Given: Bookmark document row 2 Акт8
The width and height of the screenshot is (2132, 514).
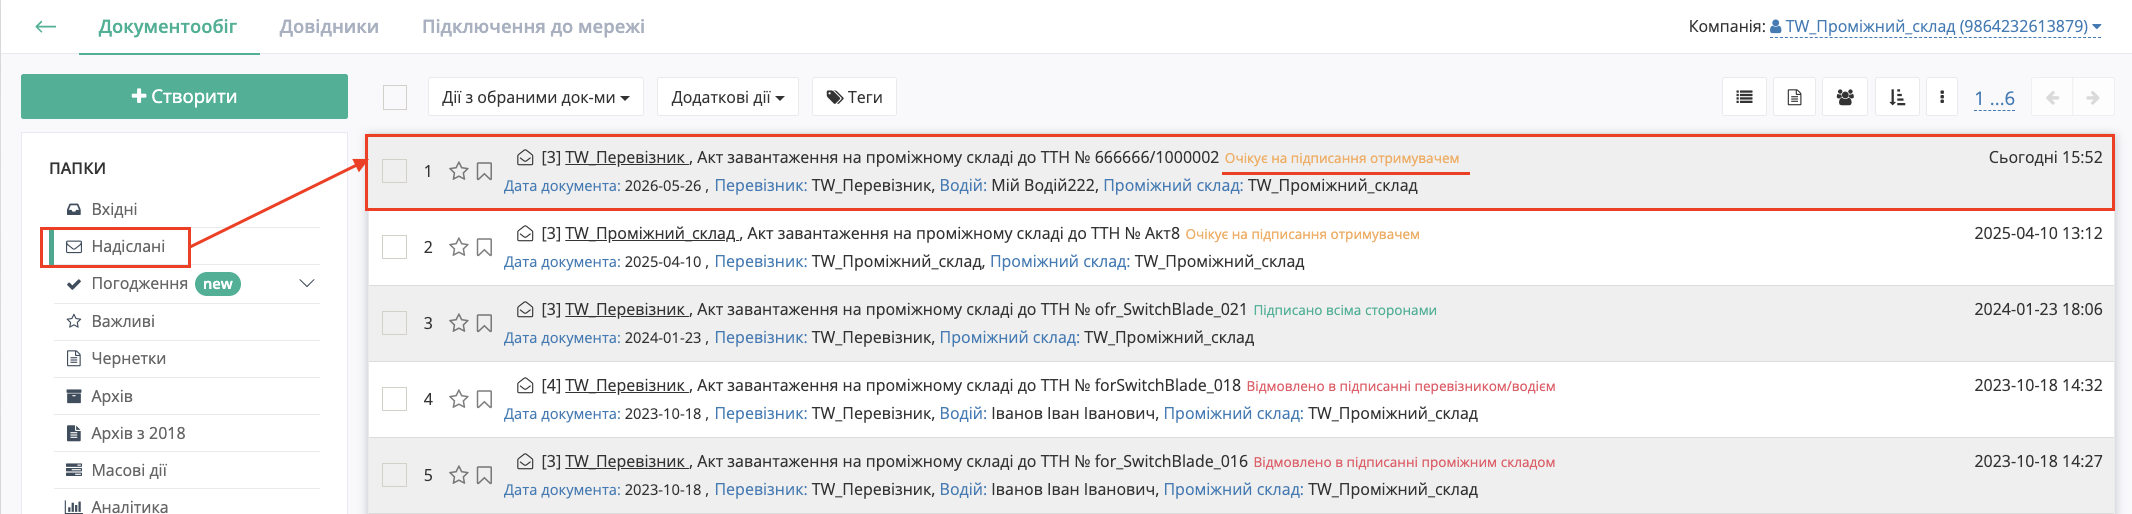Looking at the screenshot, I should [484, 247].
